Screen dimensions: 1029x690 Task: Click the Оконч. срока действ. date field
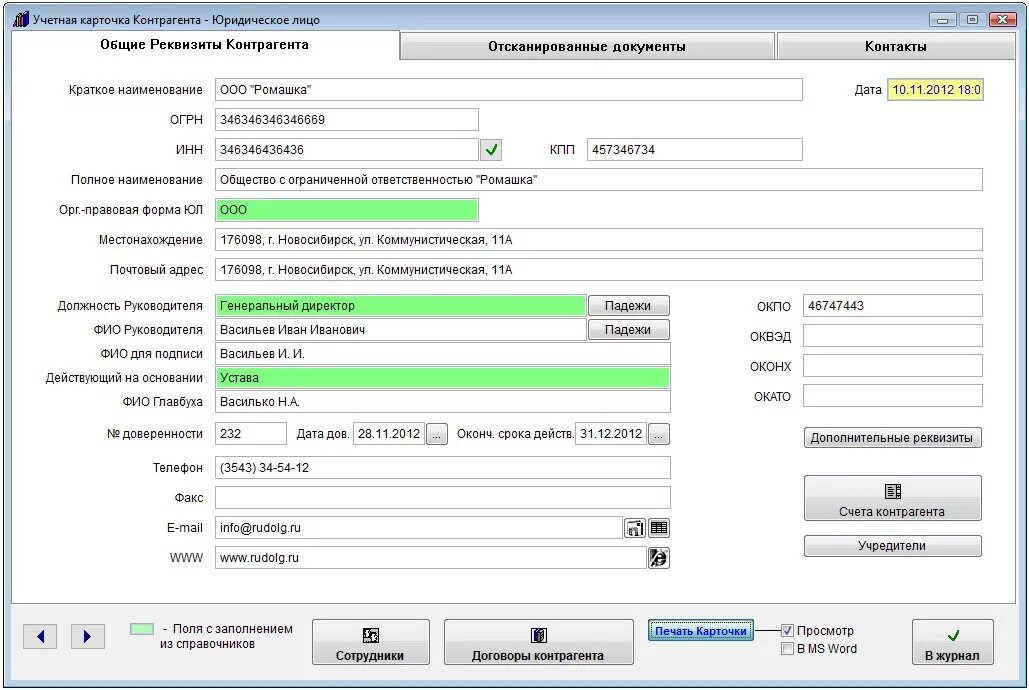(610, 434)
